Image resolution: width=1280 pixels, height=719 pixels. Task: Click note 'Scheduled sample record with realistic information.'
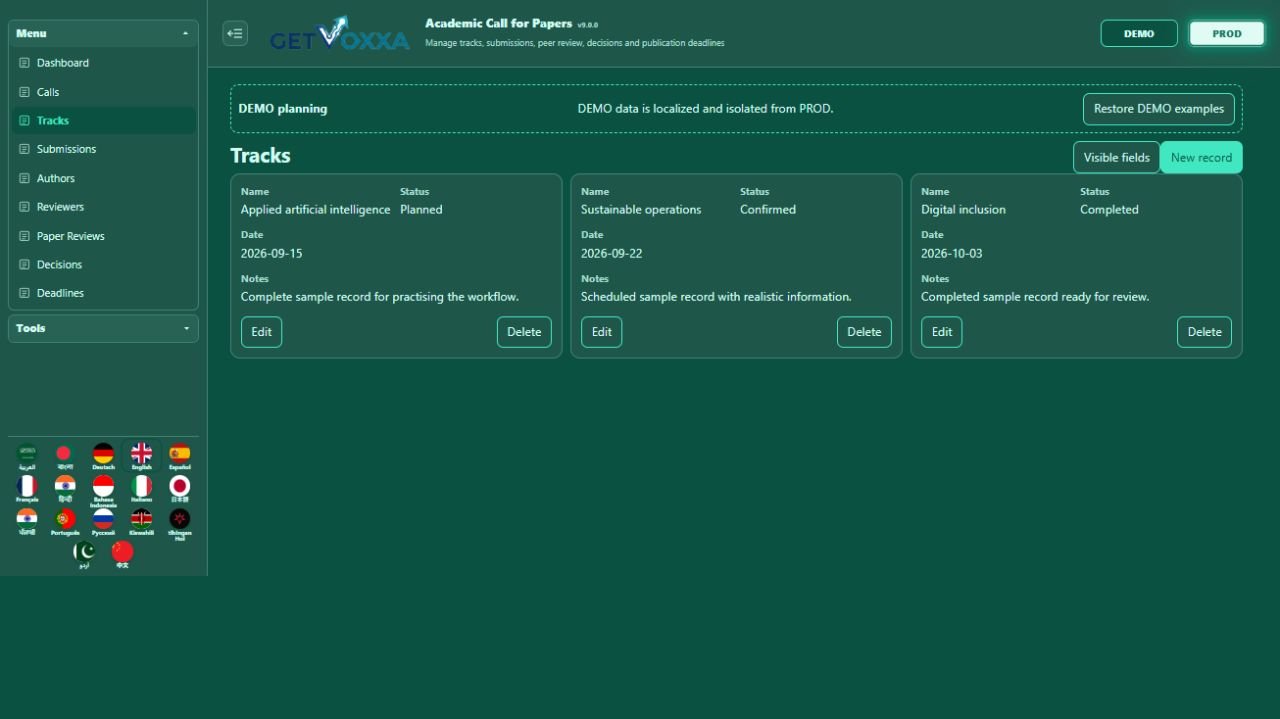click(x=716, y=297)
